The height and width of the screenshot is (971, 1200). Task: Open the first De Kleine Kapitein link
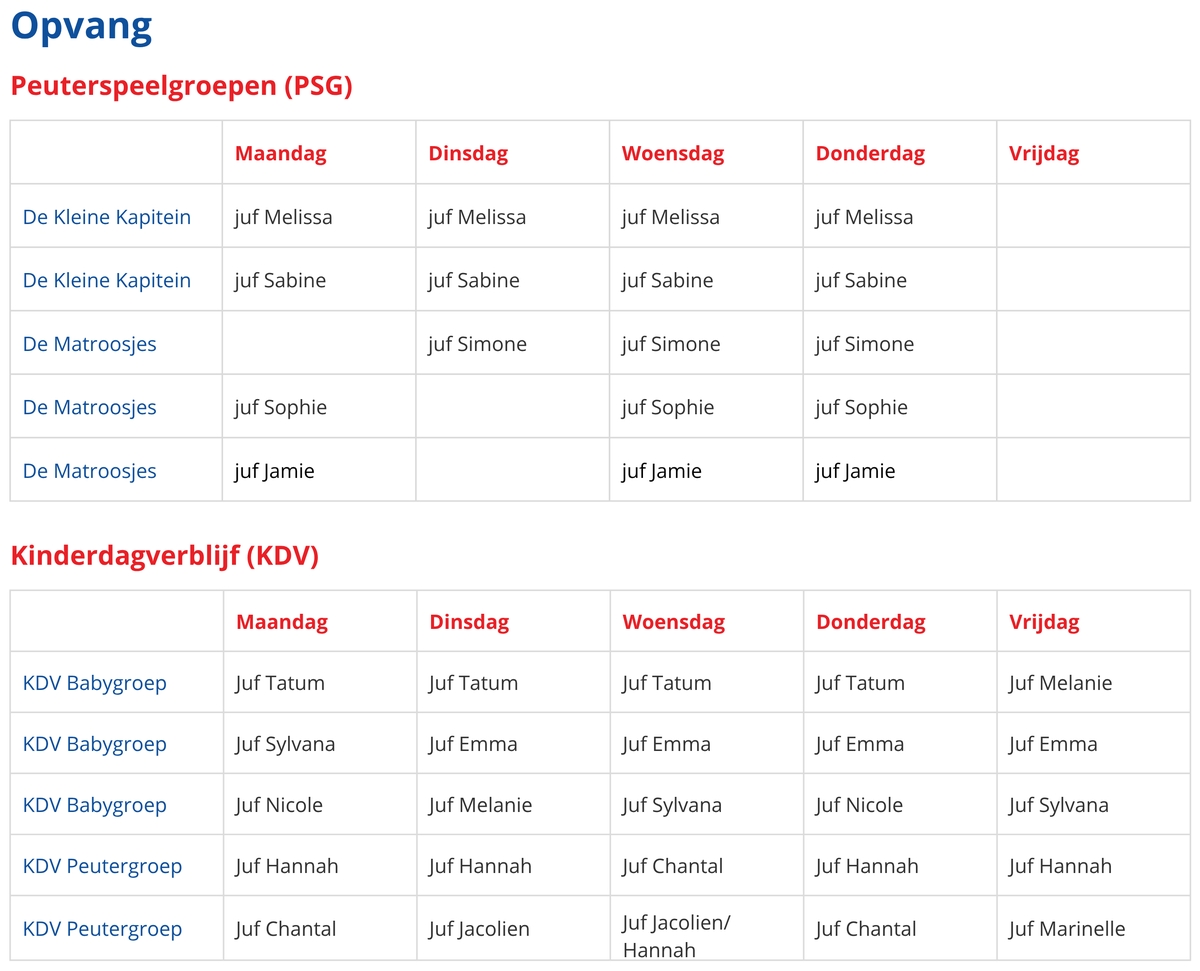pyautogui.click(x=107, y=217)
